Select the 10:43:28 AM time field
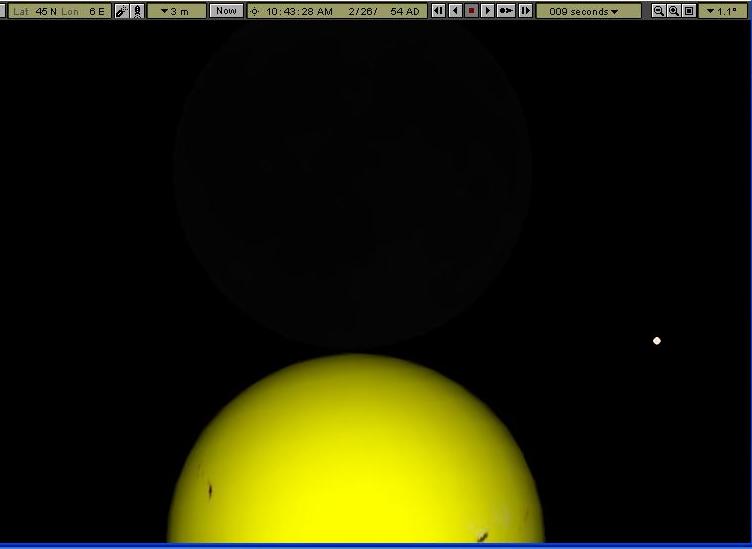Screen dimensions: 752x549 (x=299, y=12)
